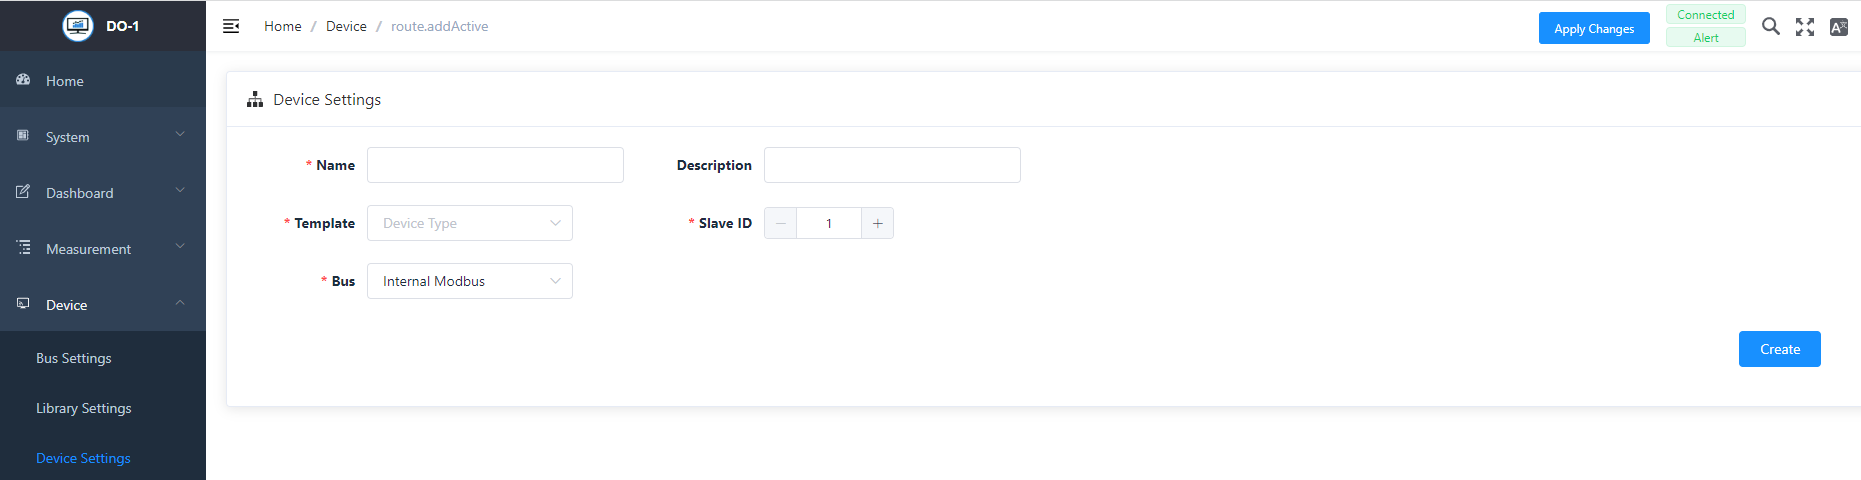
Task: Collapse the Device menu in sidebar
Action: point(102,304)
